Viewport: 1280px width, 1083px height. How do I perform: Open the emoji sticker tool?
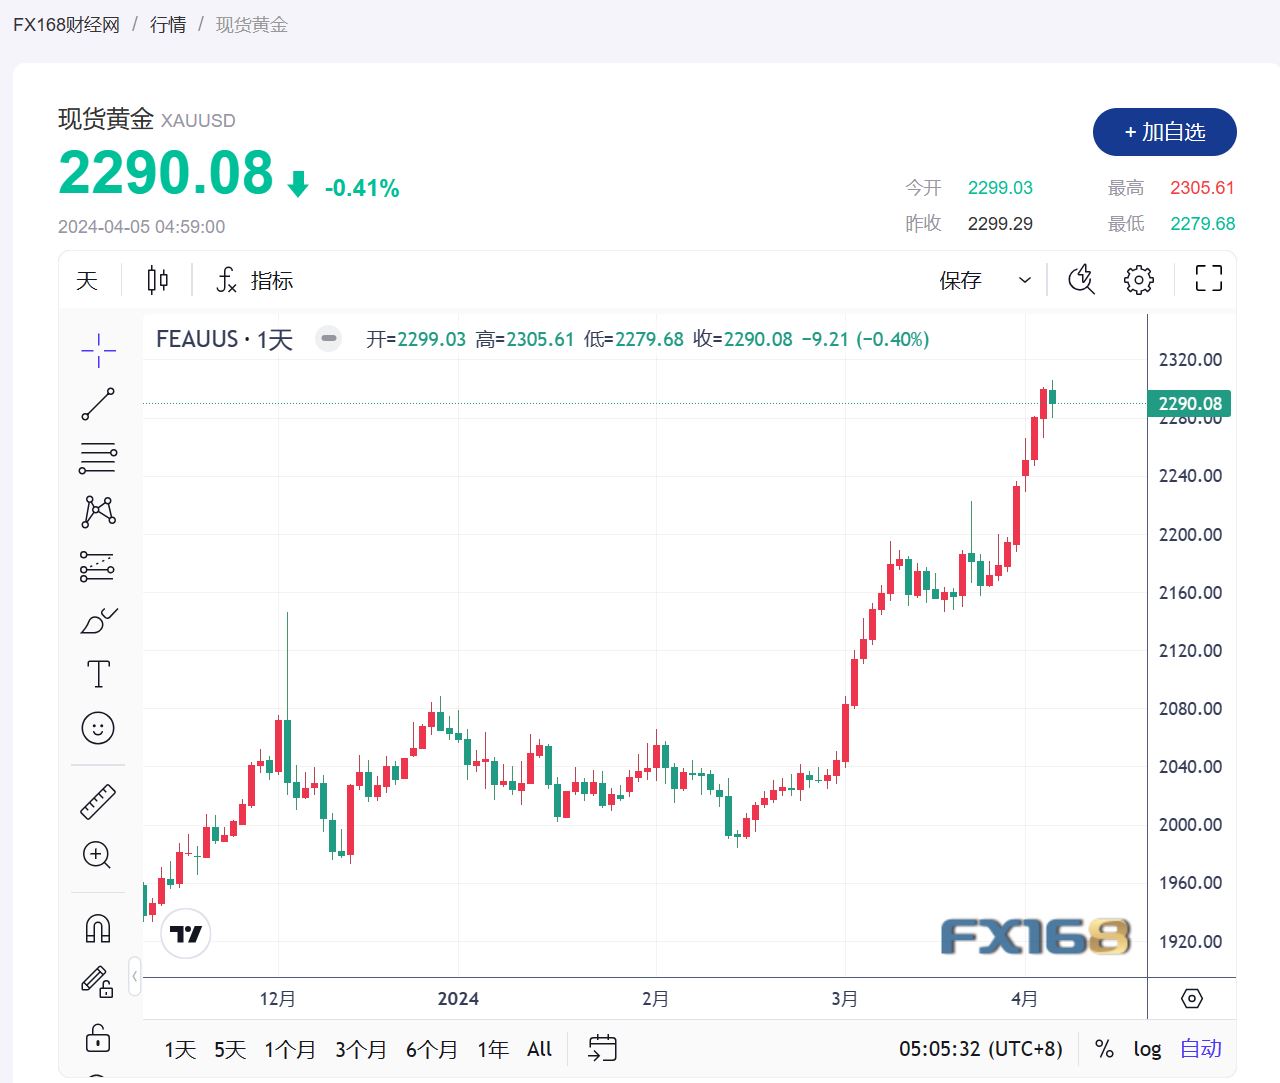coord(97,729)
